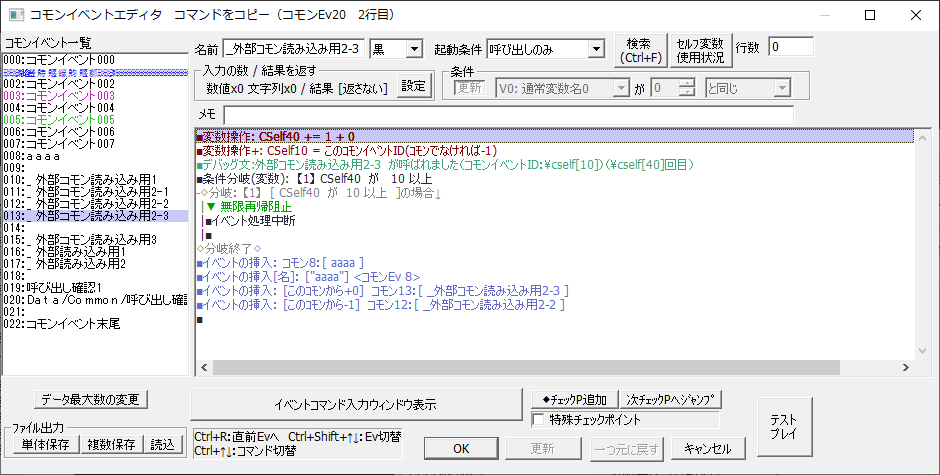Select 004:コモンイベント004 in the list

95,108
